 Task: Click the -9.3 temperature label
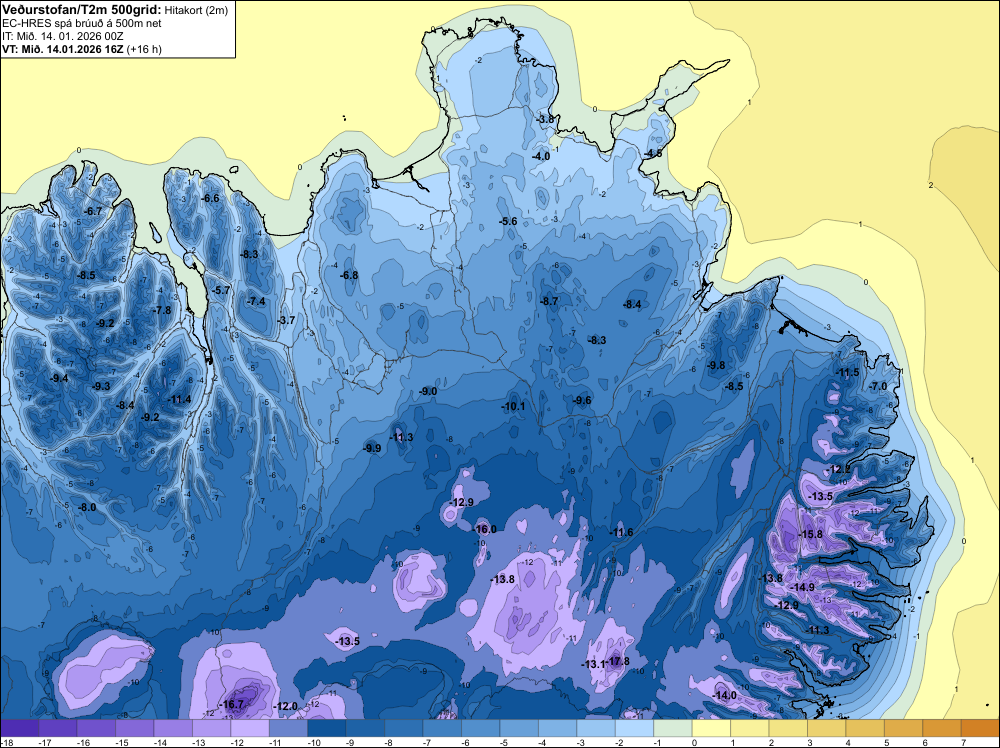click(x=101, y=386)
